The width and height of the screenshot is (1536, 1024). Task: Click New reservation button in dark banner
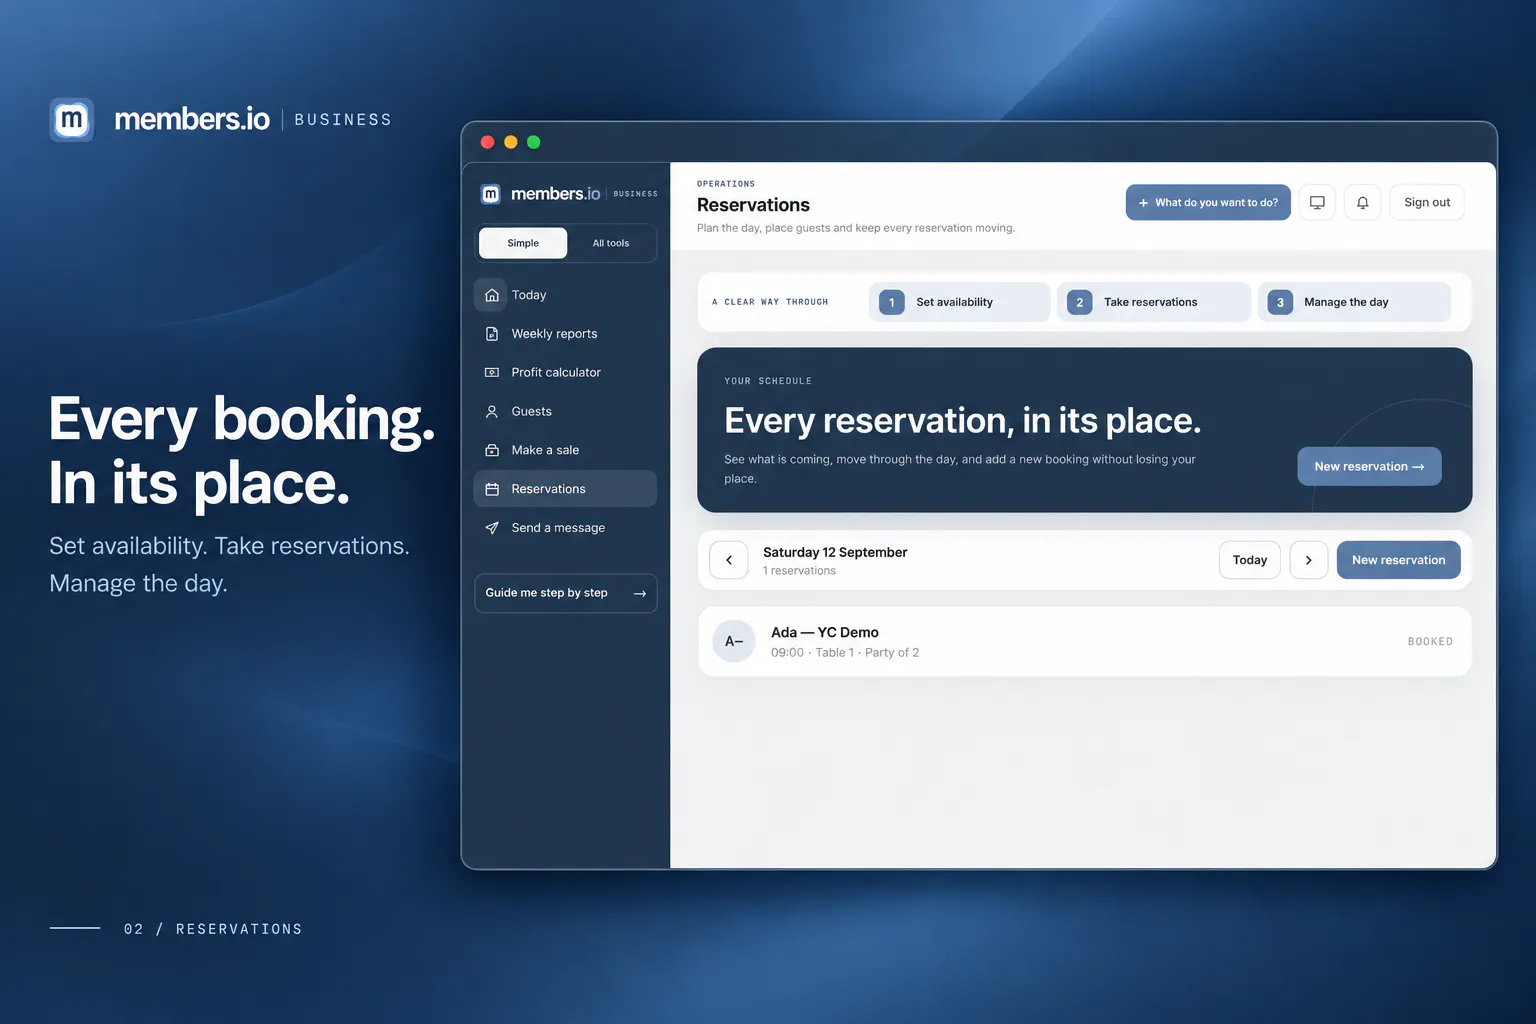tap(1369, 466)
